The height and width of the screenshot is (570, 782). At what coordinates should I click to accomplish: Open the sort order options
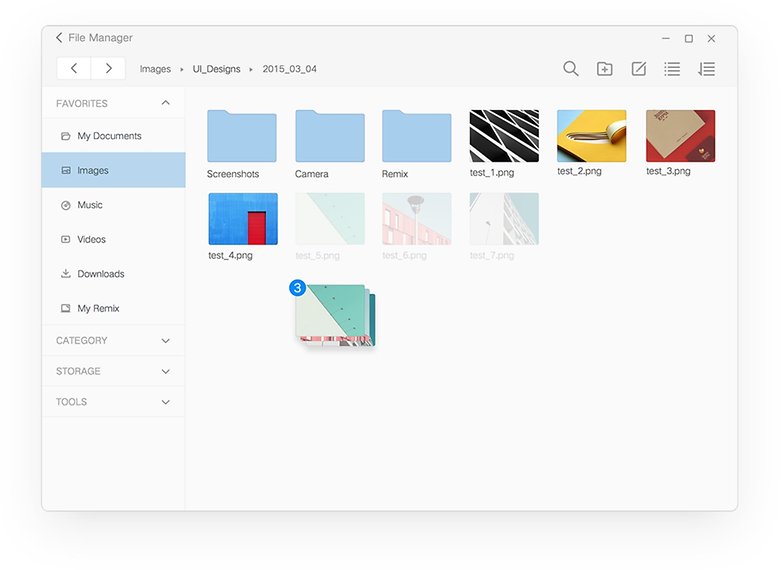(x=707, y=69)
